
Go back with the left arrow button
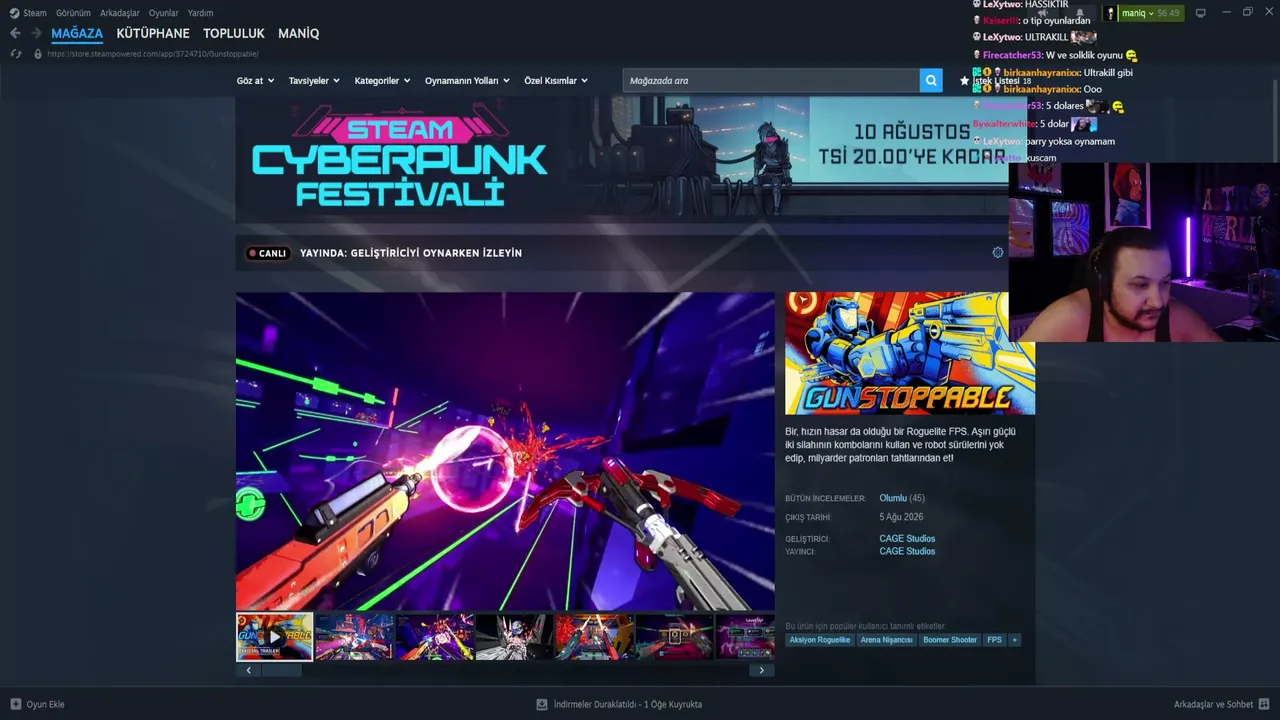(x=15, y=33)
